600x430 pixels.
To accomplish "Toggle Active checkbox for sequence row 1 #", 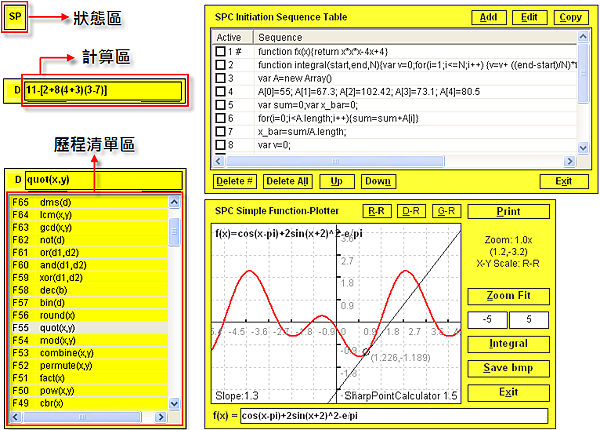I will [x=220, y=51].
